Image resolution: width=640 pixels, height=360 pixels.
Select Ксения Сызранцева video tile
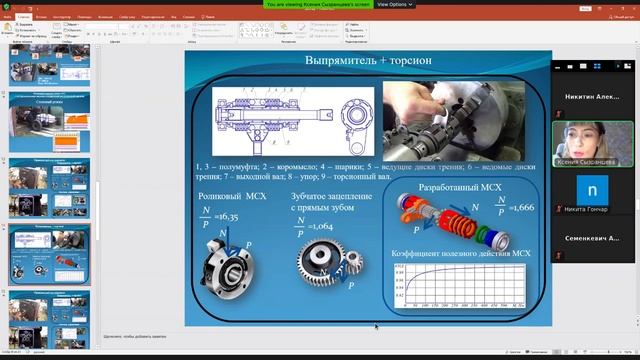593,144
